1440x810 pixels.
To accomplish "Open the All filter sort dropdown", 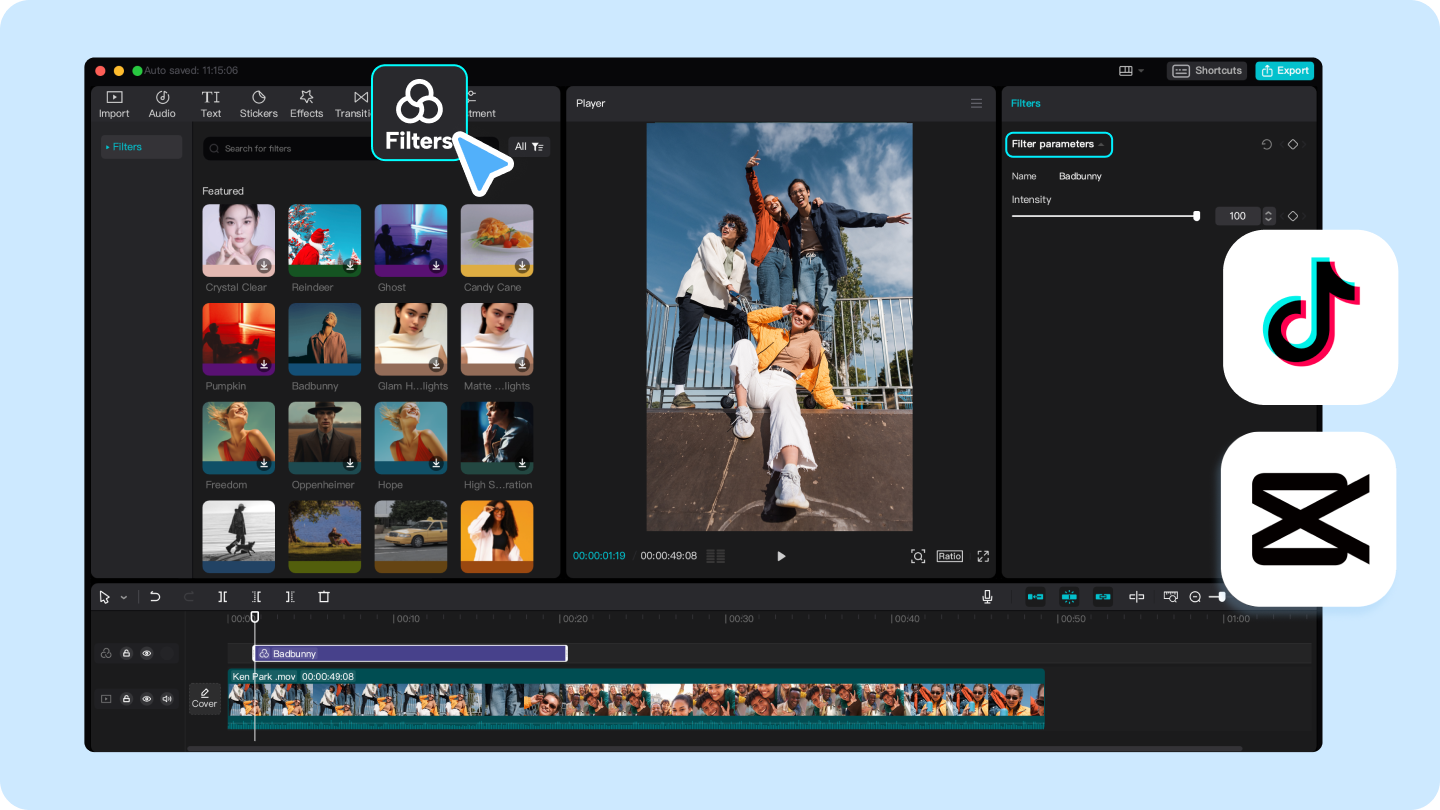I will point(529,147).
